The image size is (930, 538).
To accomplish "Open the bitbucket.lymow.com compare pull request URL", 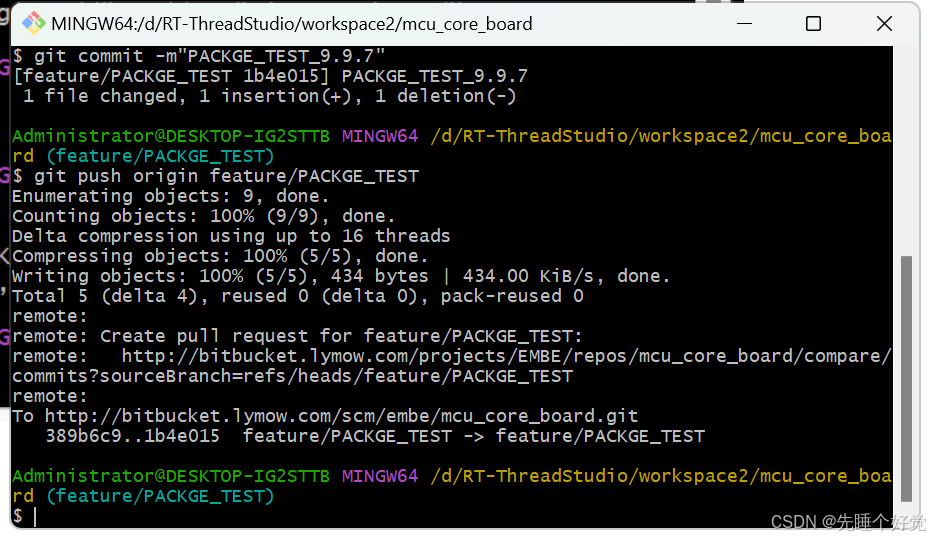I will click(x=507, y=356).
